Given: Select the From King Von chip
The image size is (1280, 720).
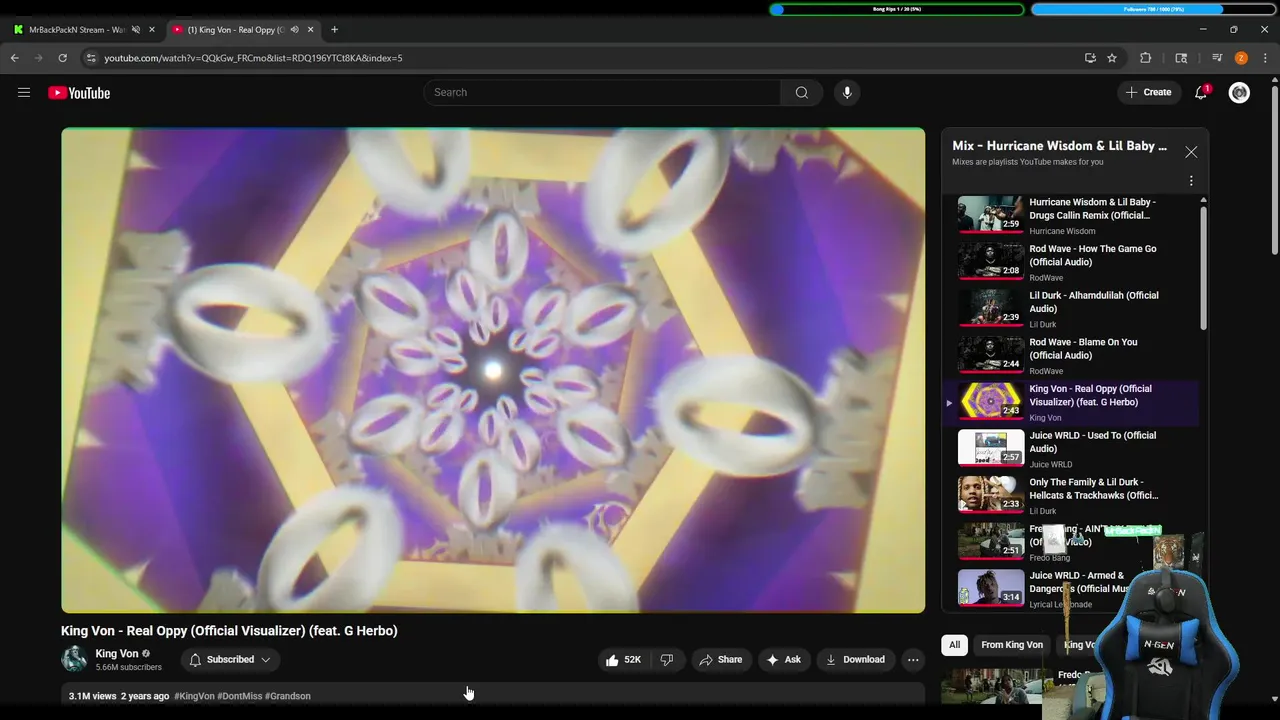Looking at the screenshot, I should (x=1012, y=645).
